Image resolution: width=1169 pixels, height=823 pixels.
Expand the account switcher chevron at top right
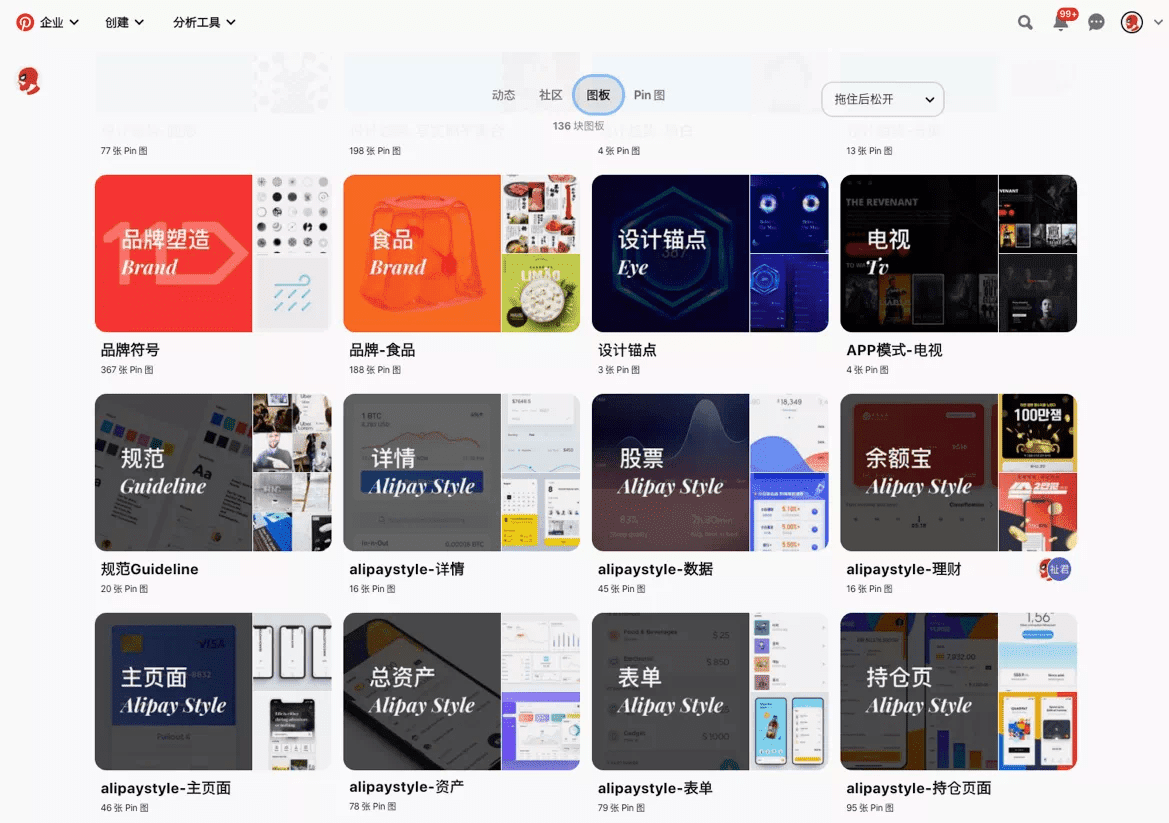1158,21
